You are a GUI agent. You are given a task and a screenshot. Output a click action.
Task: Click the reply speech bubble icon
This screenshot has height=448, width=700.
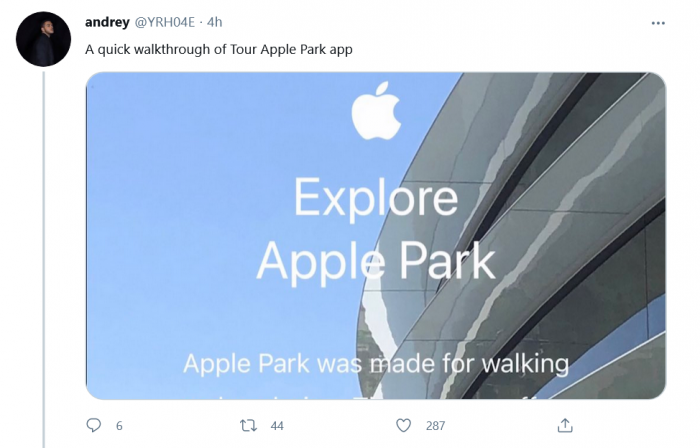94,425
